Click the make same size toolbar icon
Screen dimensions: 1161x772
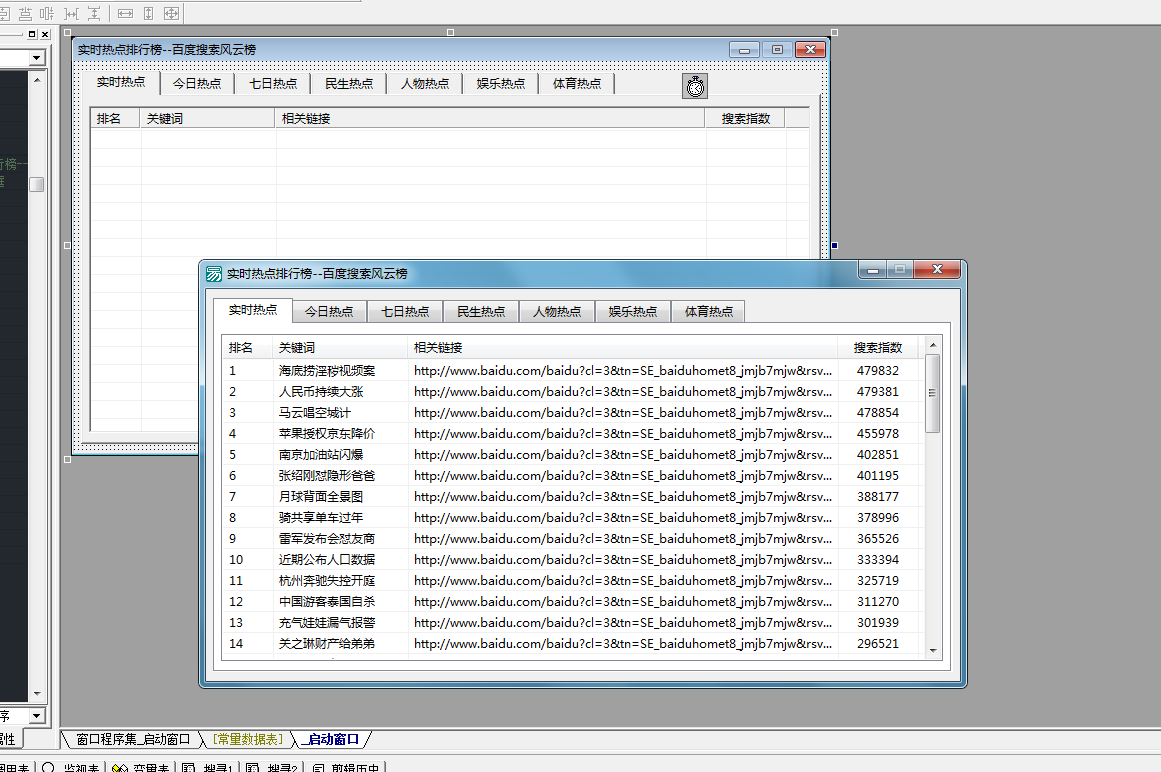171,13
